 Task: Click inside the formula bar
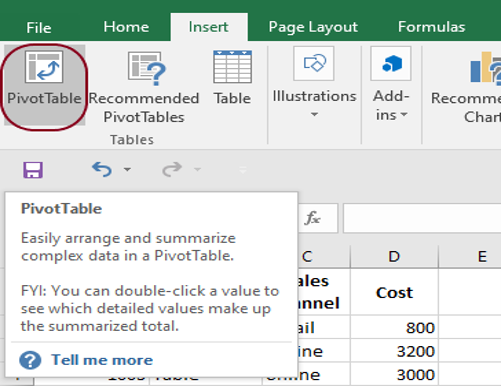tap(422, 218)
